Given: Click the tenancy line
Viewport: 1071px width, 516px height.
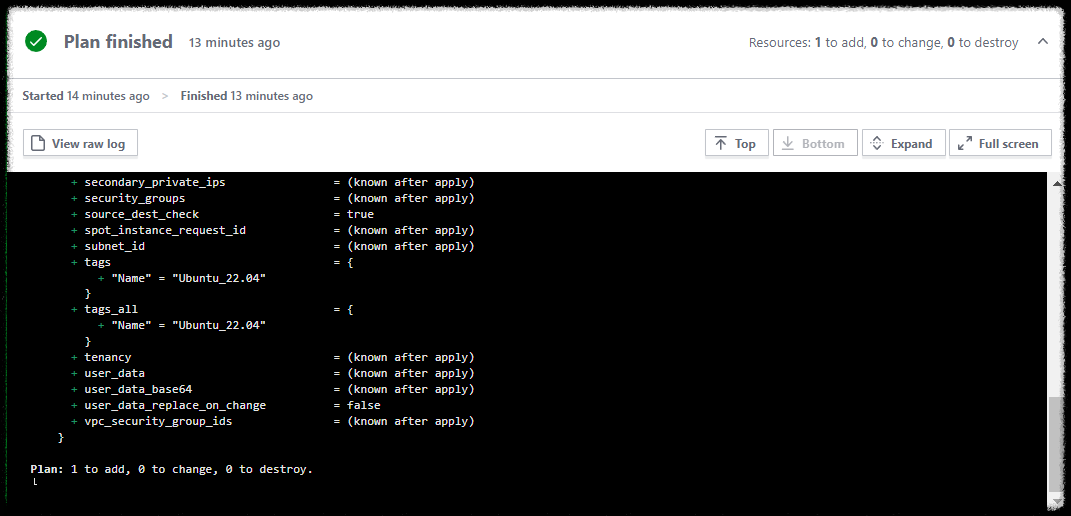Looking at the screenshot, I should 273,357.
